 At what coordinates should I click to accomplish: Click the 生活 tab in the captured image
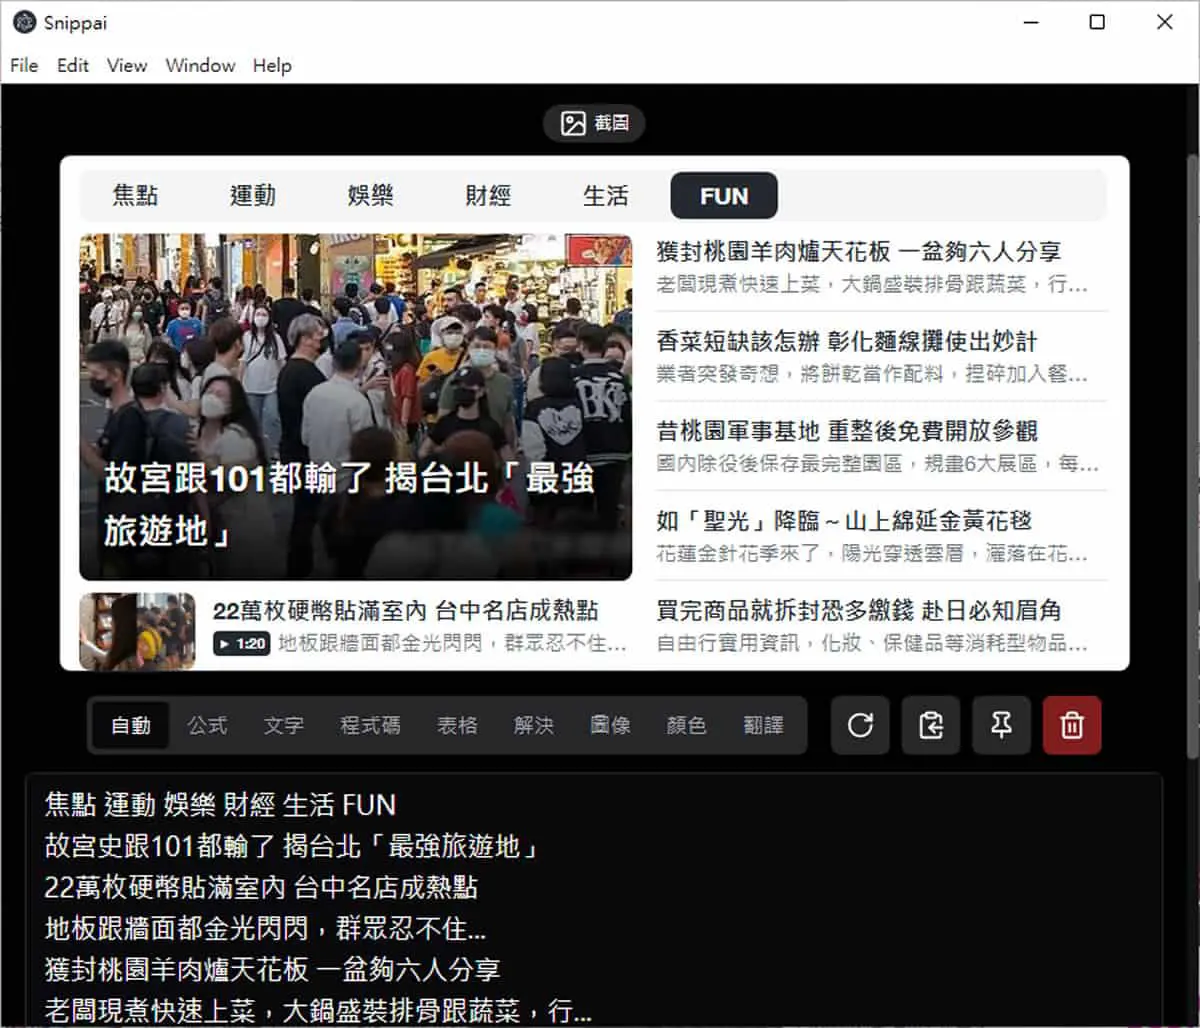click(606, 195)
